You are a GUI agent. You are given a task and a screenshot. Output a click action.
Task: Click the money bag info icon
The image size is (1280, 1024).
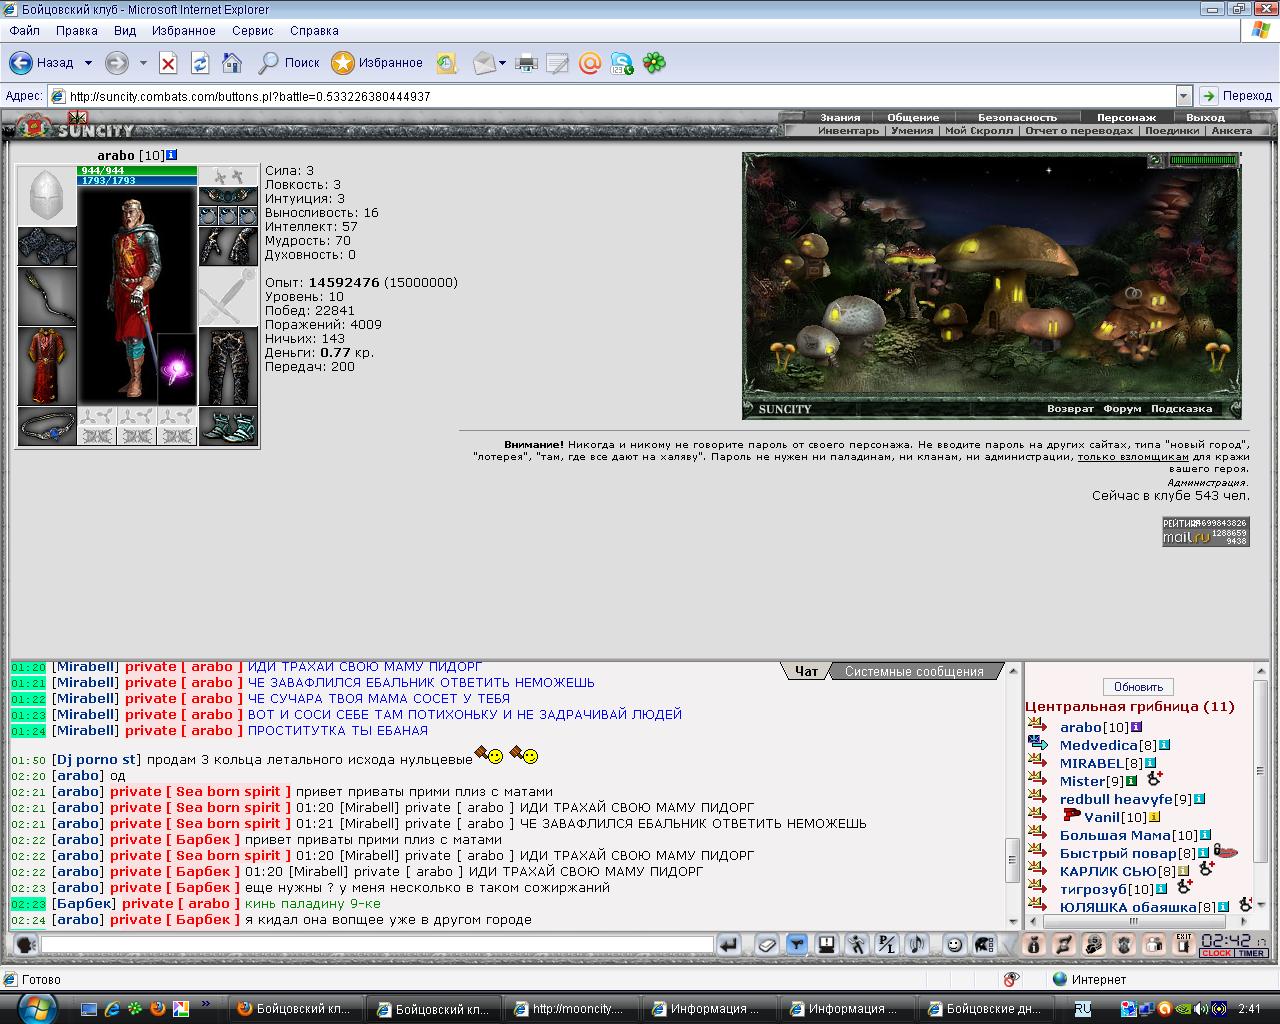click(x=1034, y=945)
